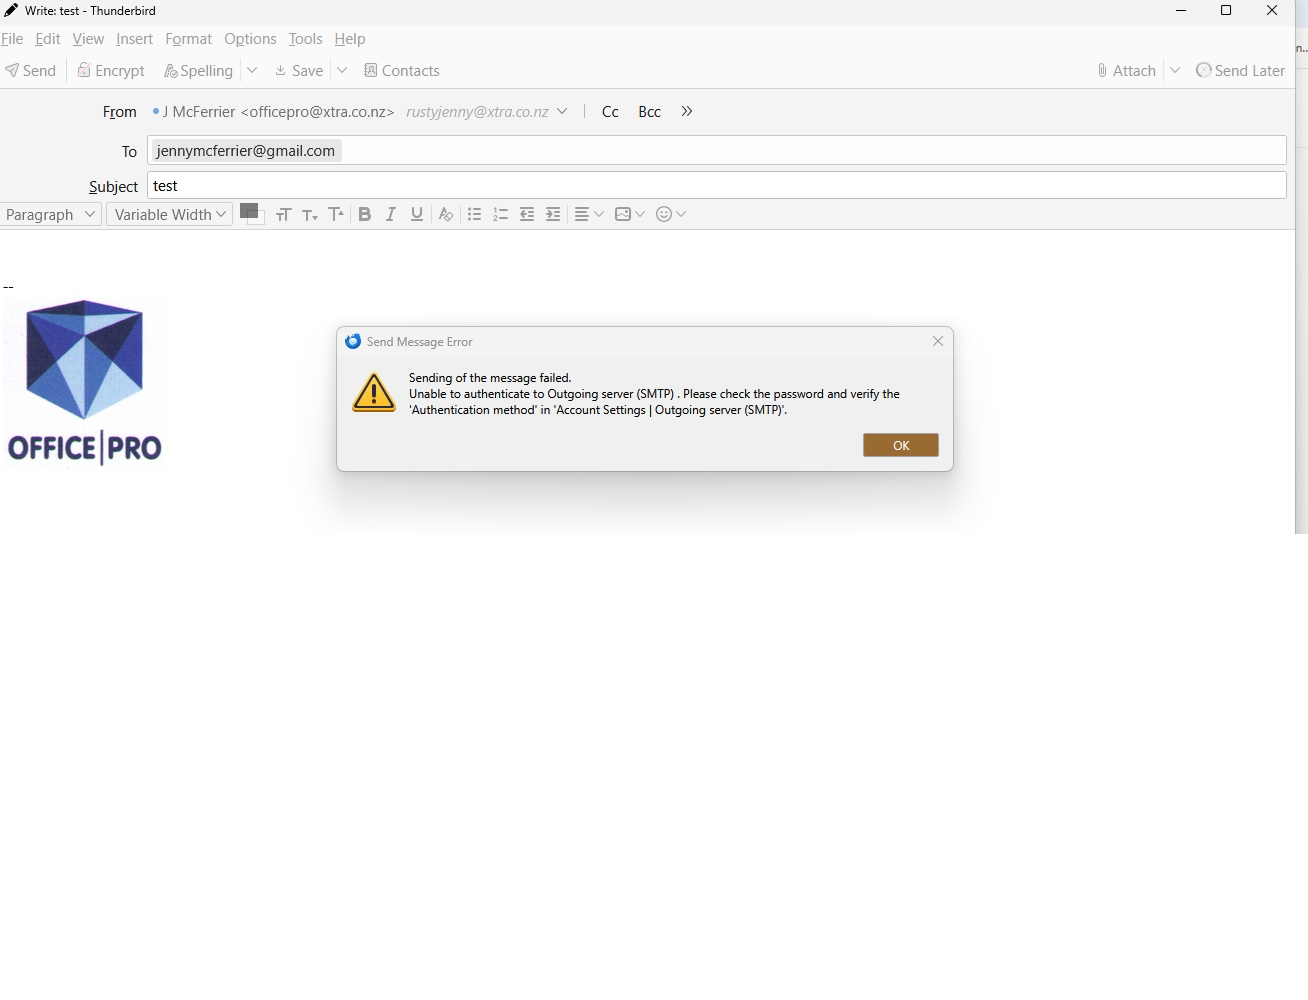The width and height of the screenshot is (1308, 1000).
Task: Close the Send Message Error dialog
Action: click(x=938, y=341)
